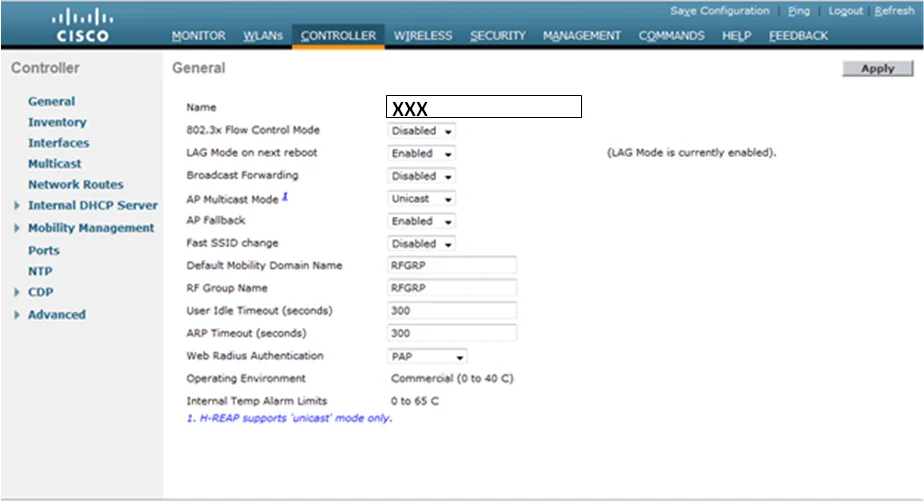Click the Cisco logo

pos(83,26)
